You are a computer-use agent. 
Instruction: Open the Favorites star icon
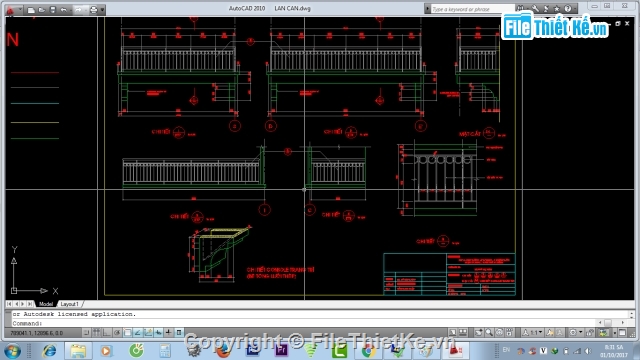pyautogui.click(x=557, y=9)
